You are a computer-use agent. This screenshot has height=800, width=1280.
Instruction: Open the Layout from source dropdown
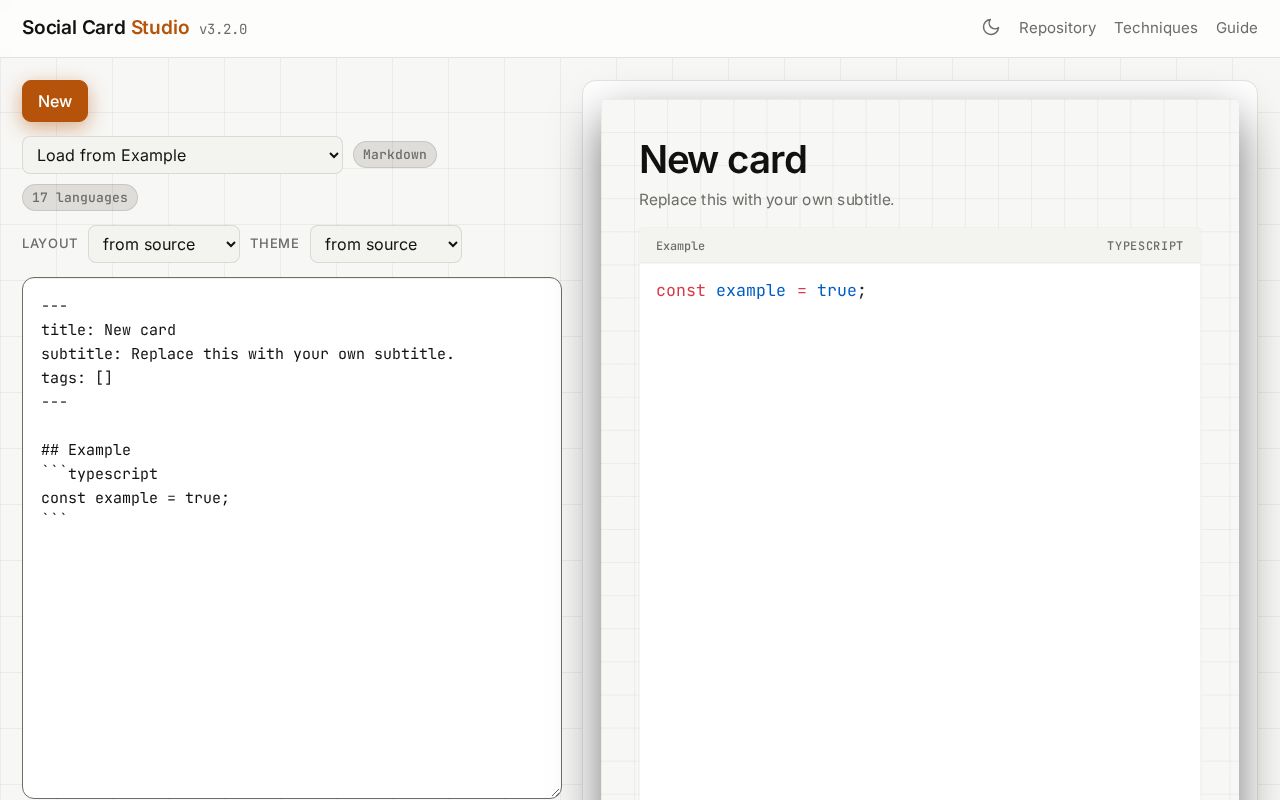tap(164, 244)
